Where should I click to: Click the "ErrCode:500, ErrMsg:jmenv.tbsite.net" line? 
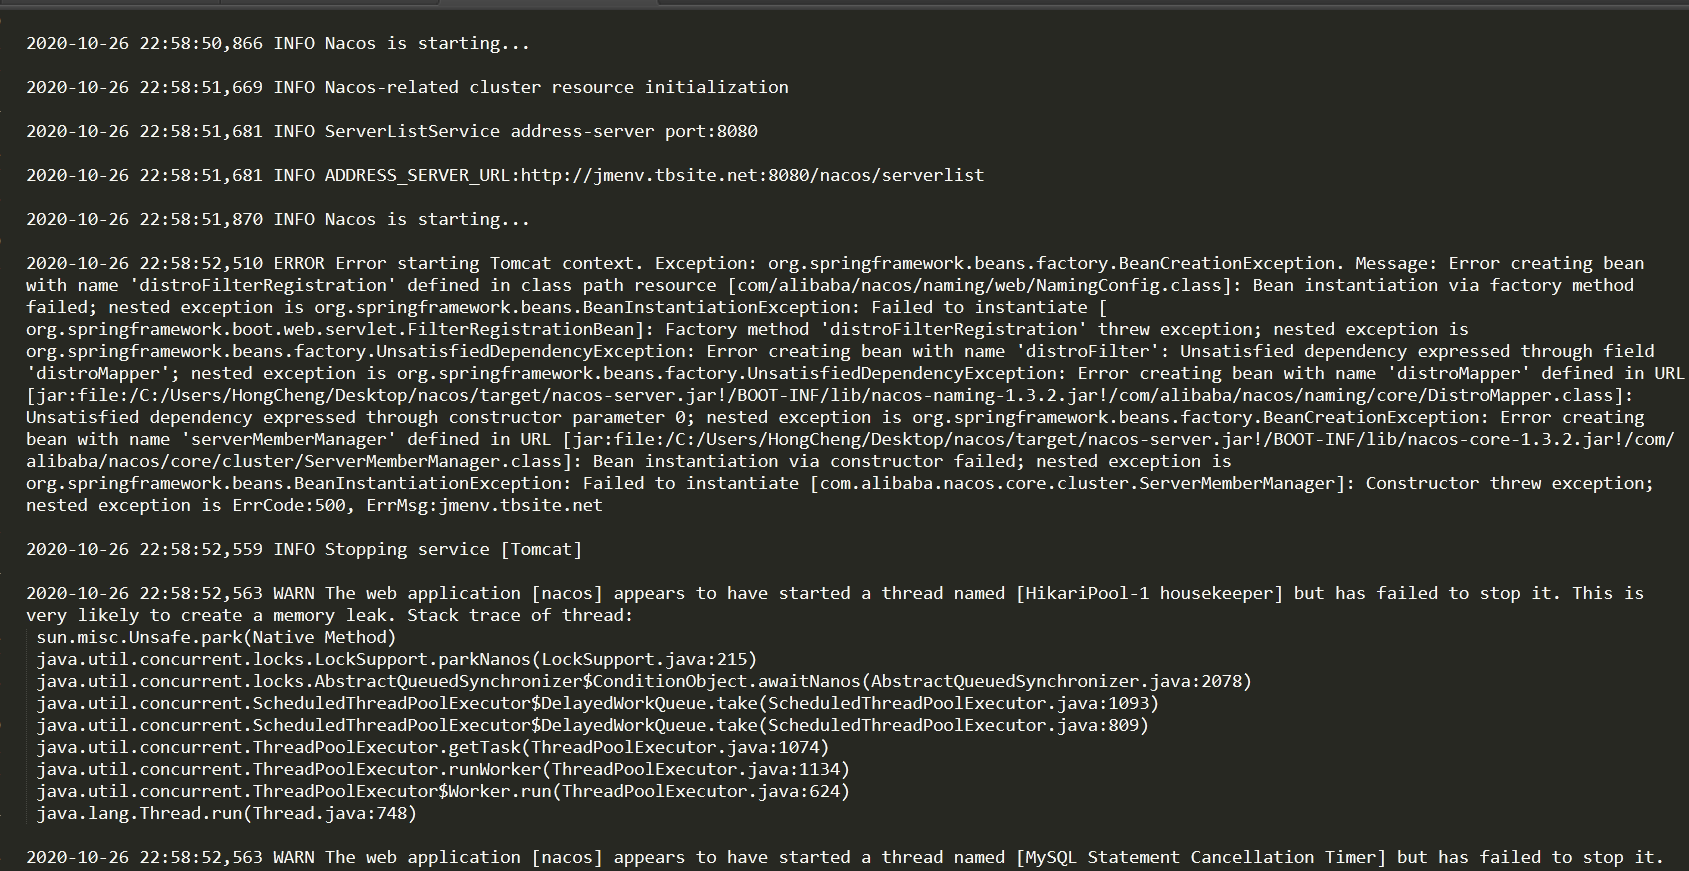point(314,505)
